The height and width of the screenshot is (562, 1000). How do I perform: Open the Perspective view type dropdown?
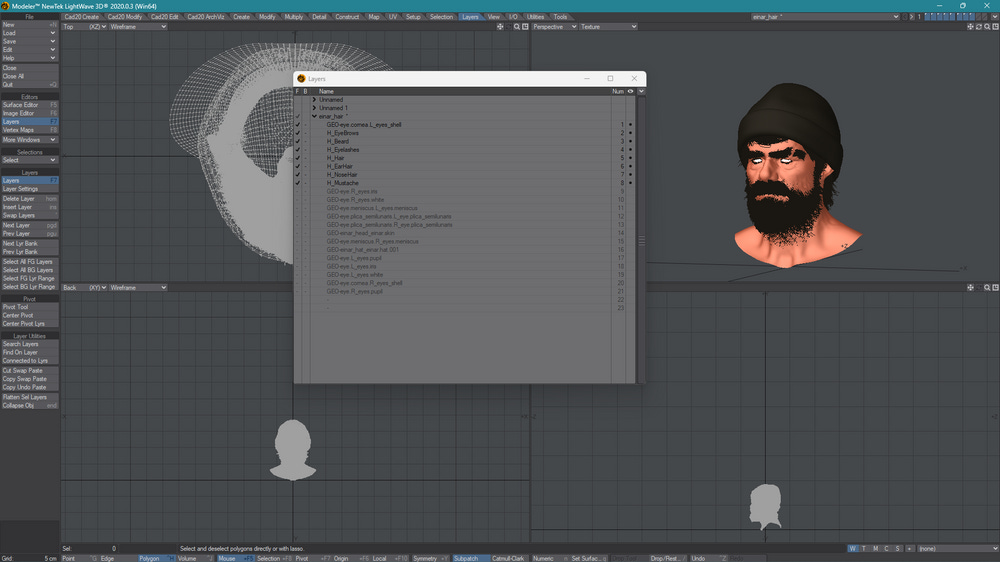tap(554, 27)
